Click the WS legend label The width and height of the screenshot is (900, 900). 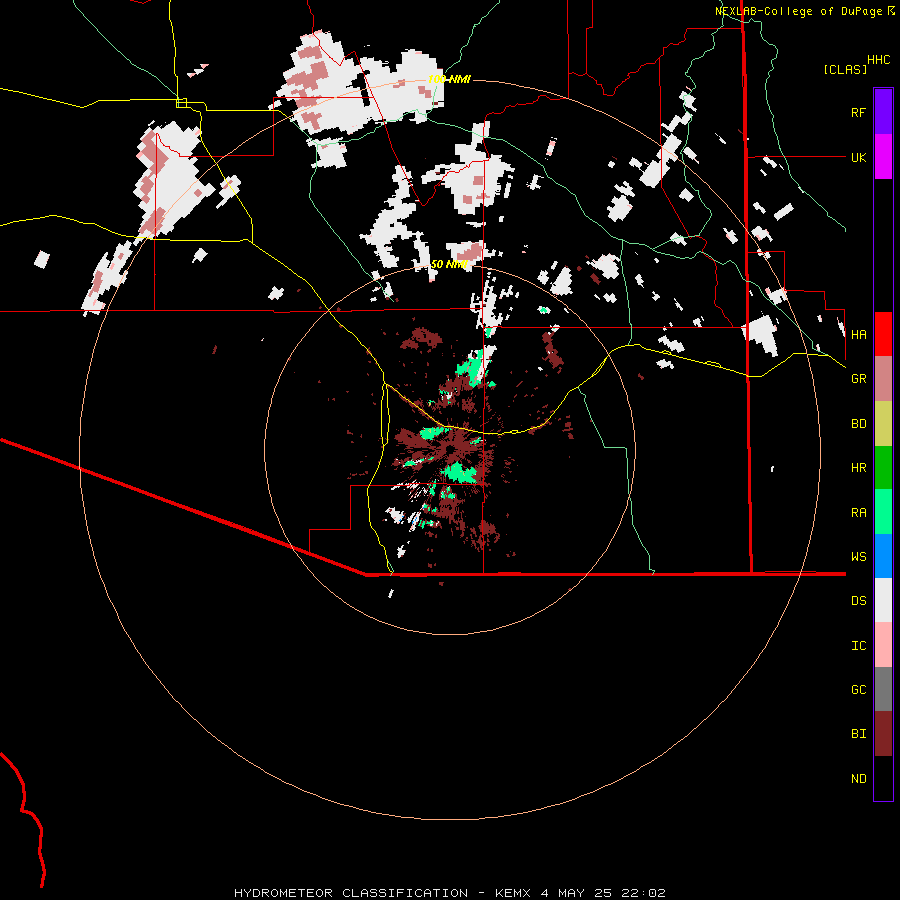pos(858,557)
